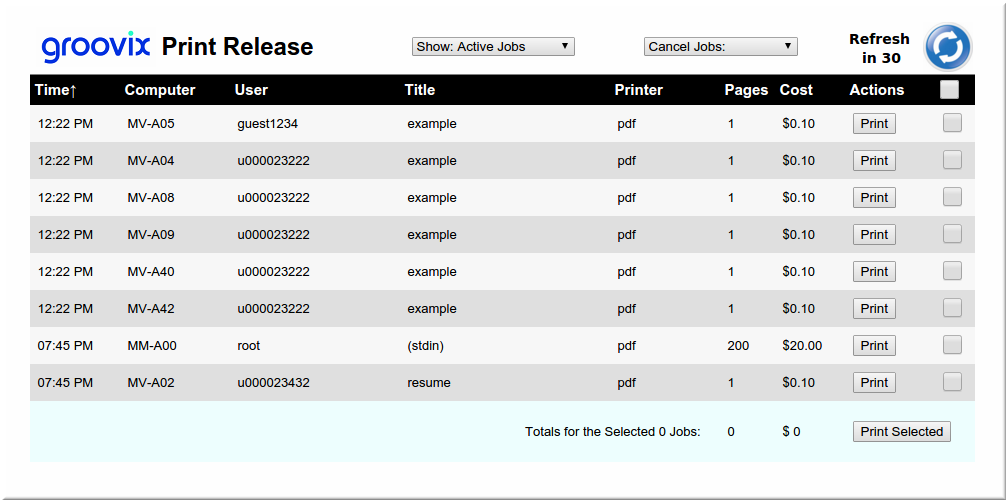The width and height of the screenshot is (1006, 500).
Task: Check the box for guest1234's job
Action: tap(952, 123)
